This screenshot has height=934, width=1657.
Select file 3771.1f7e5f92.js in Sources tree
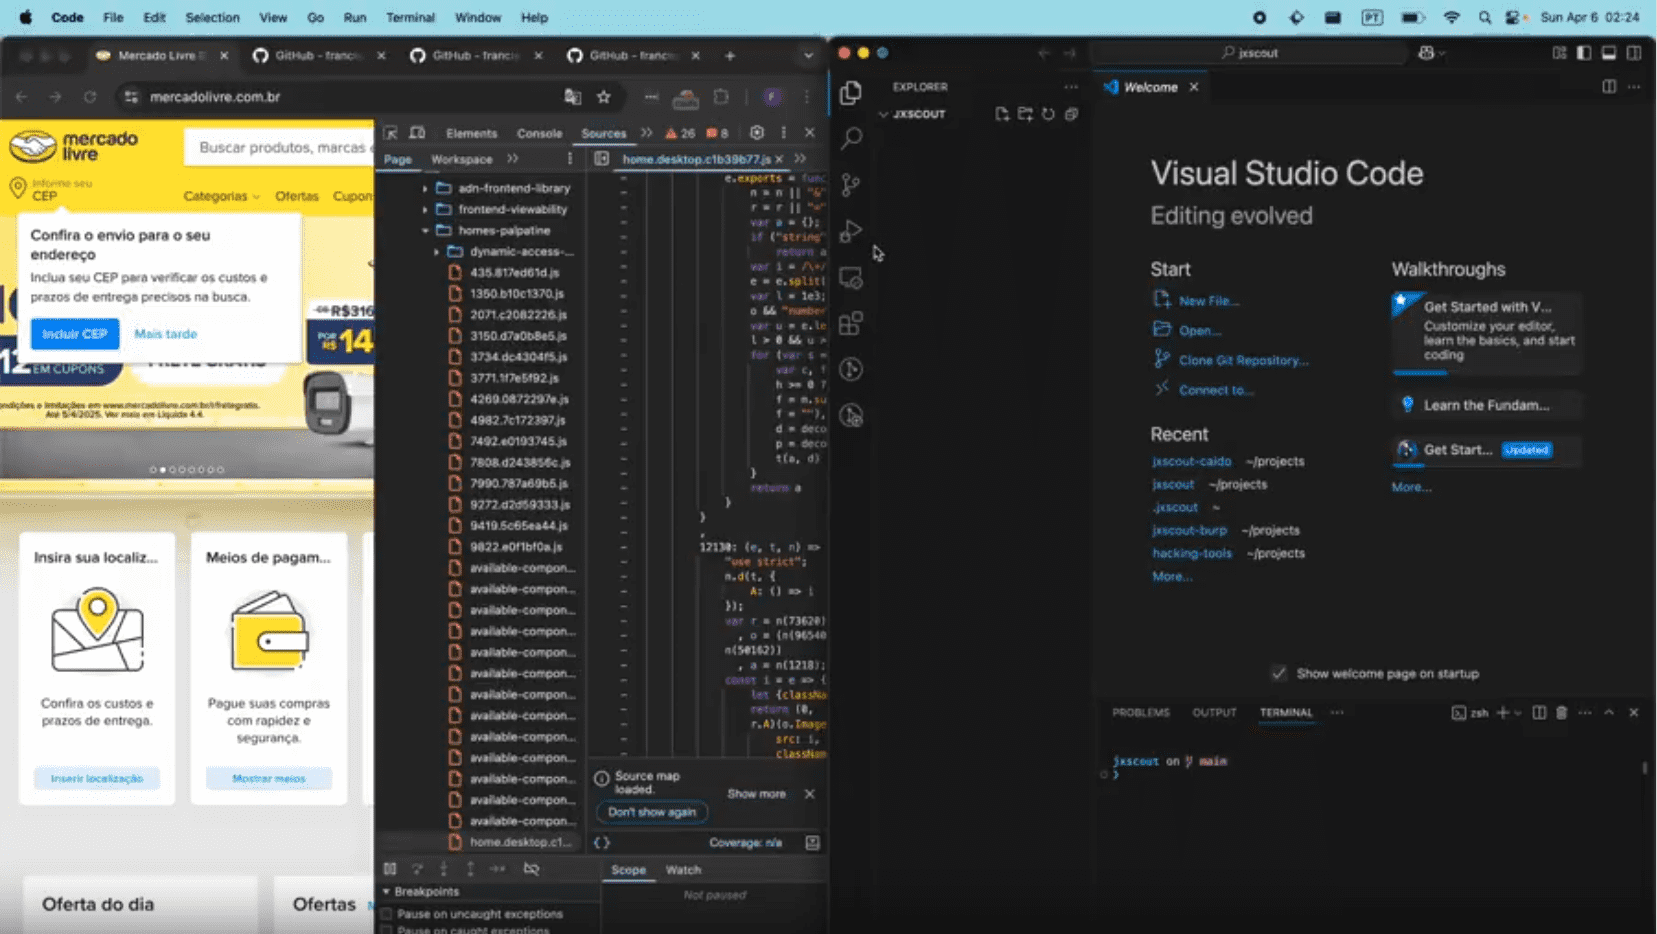click(514, 378)
